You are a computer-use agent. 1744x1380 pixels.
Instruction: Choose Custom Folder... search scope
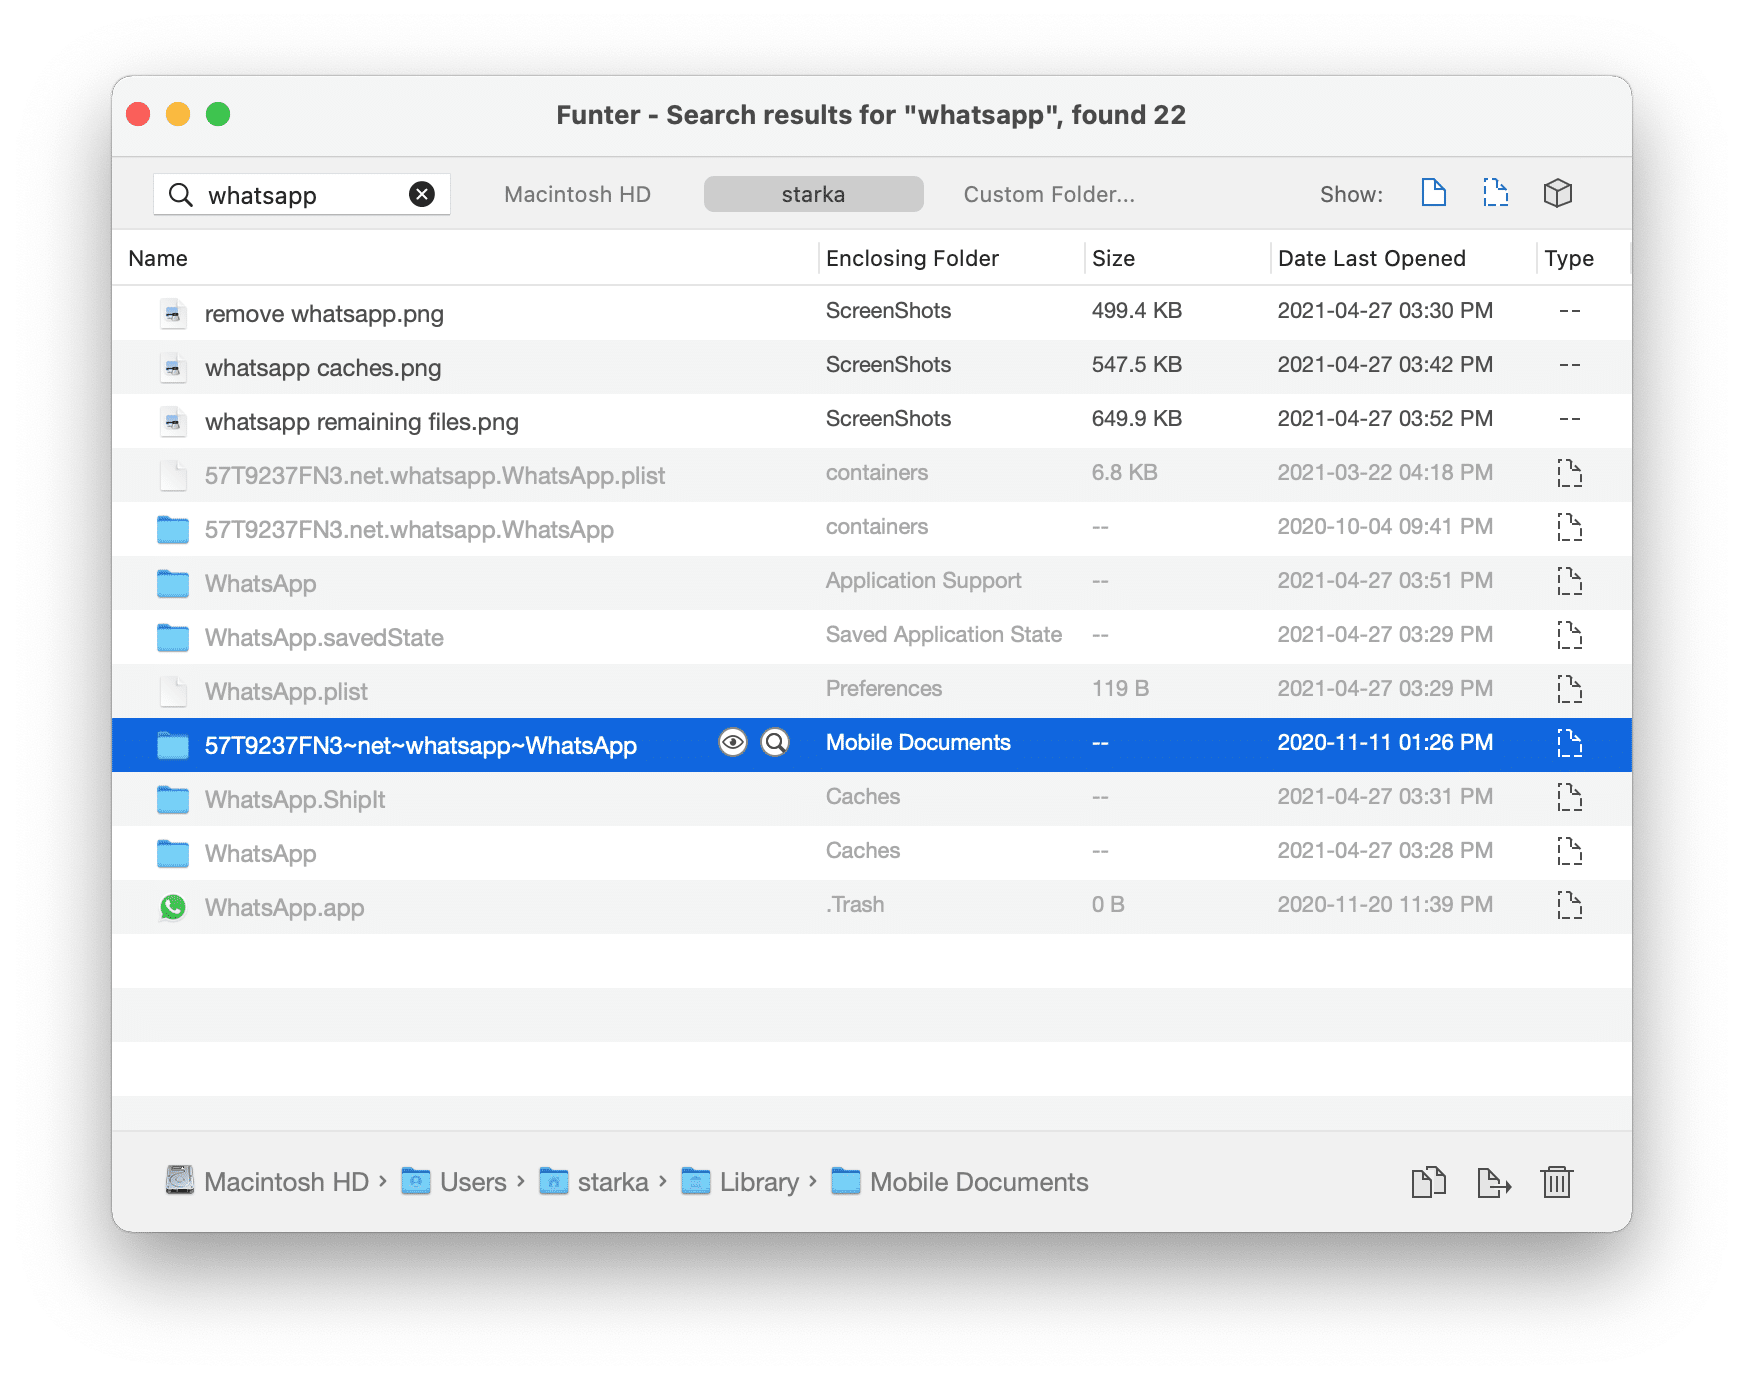[x=1048, y=194]
